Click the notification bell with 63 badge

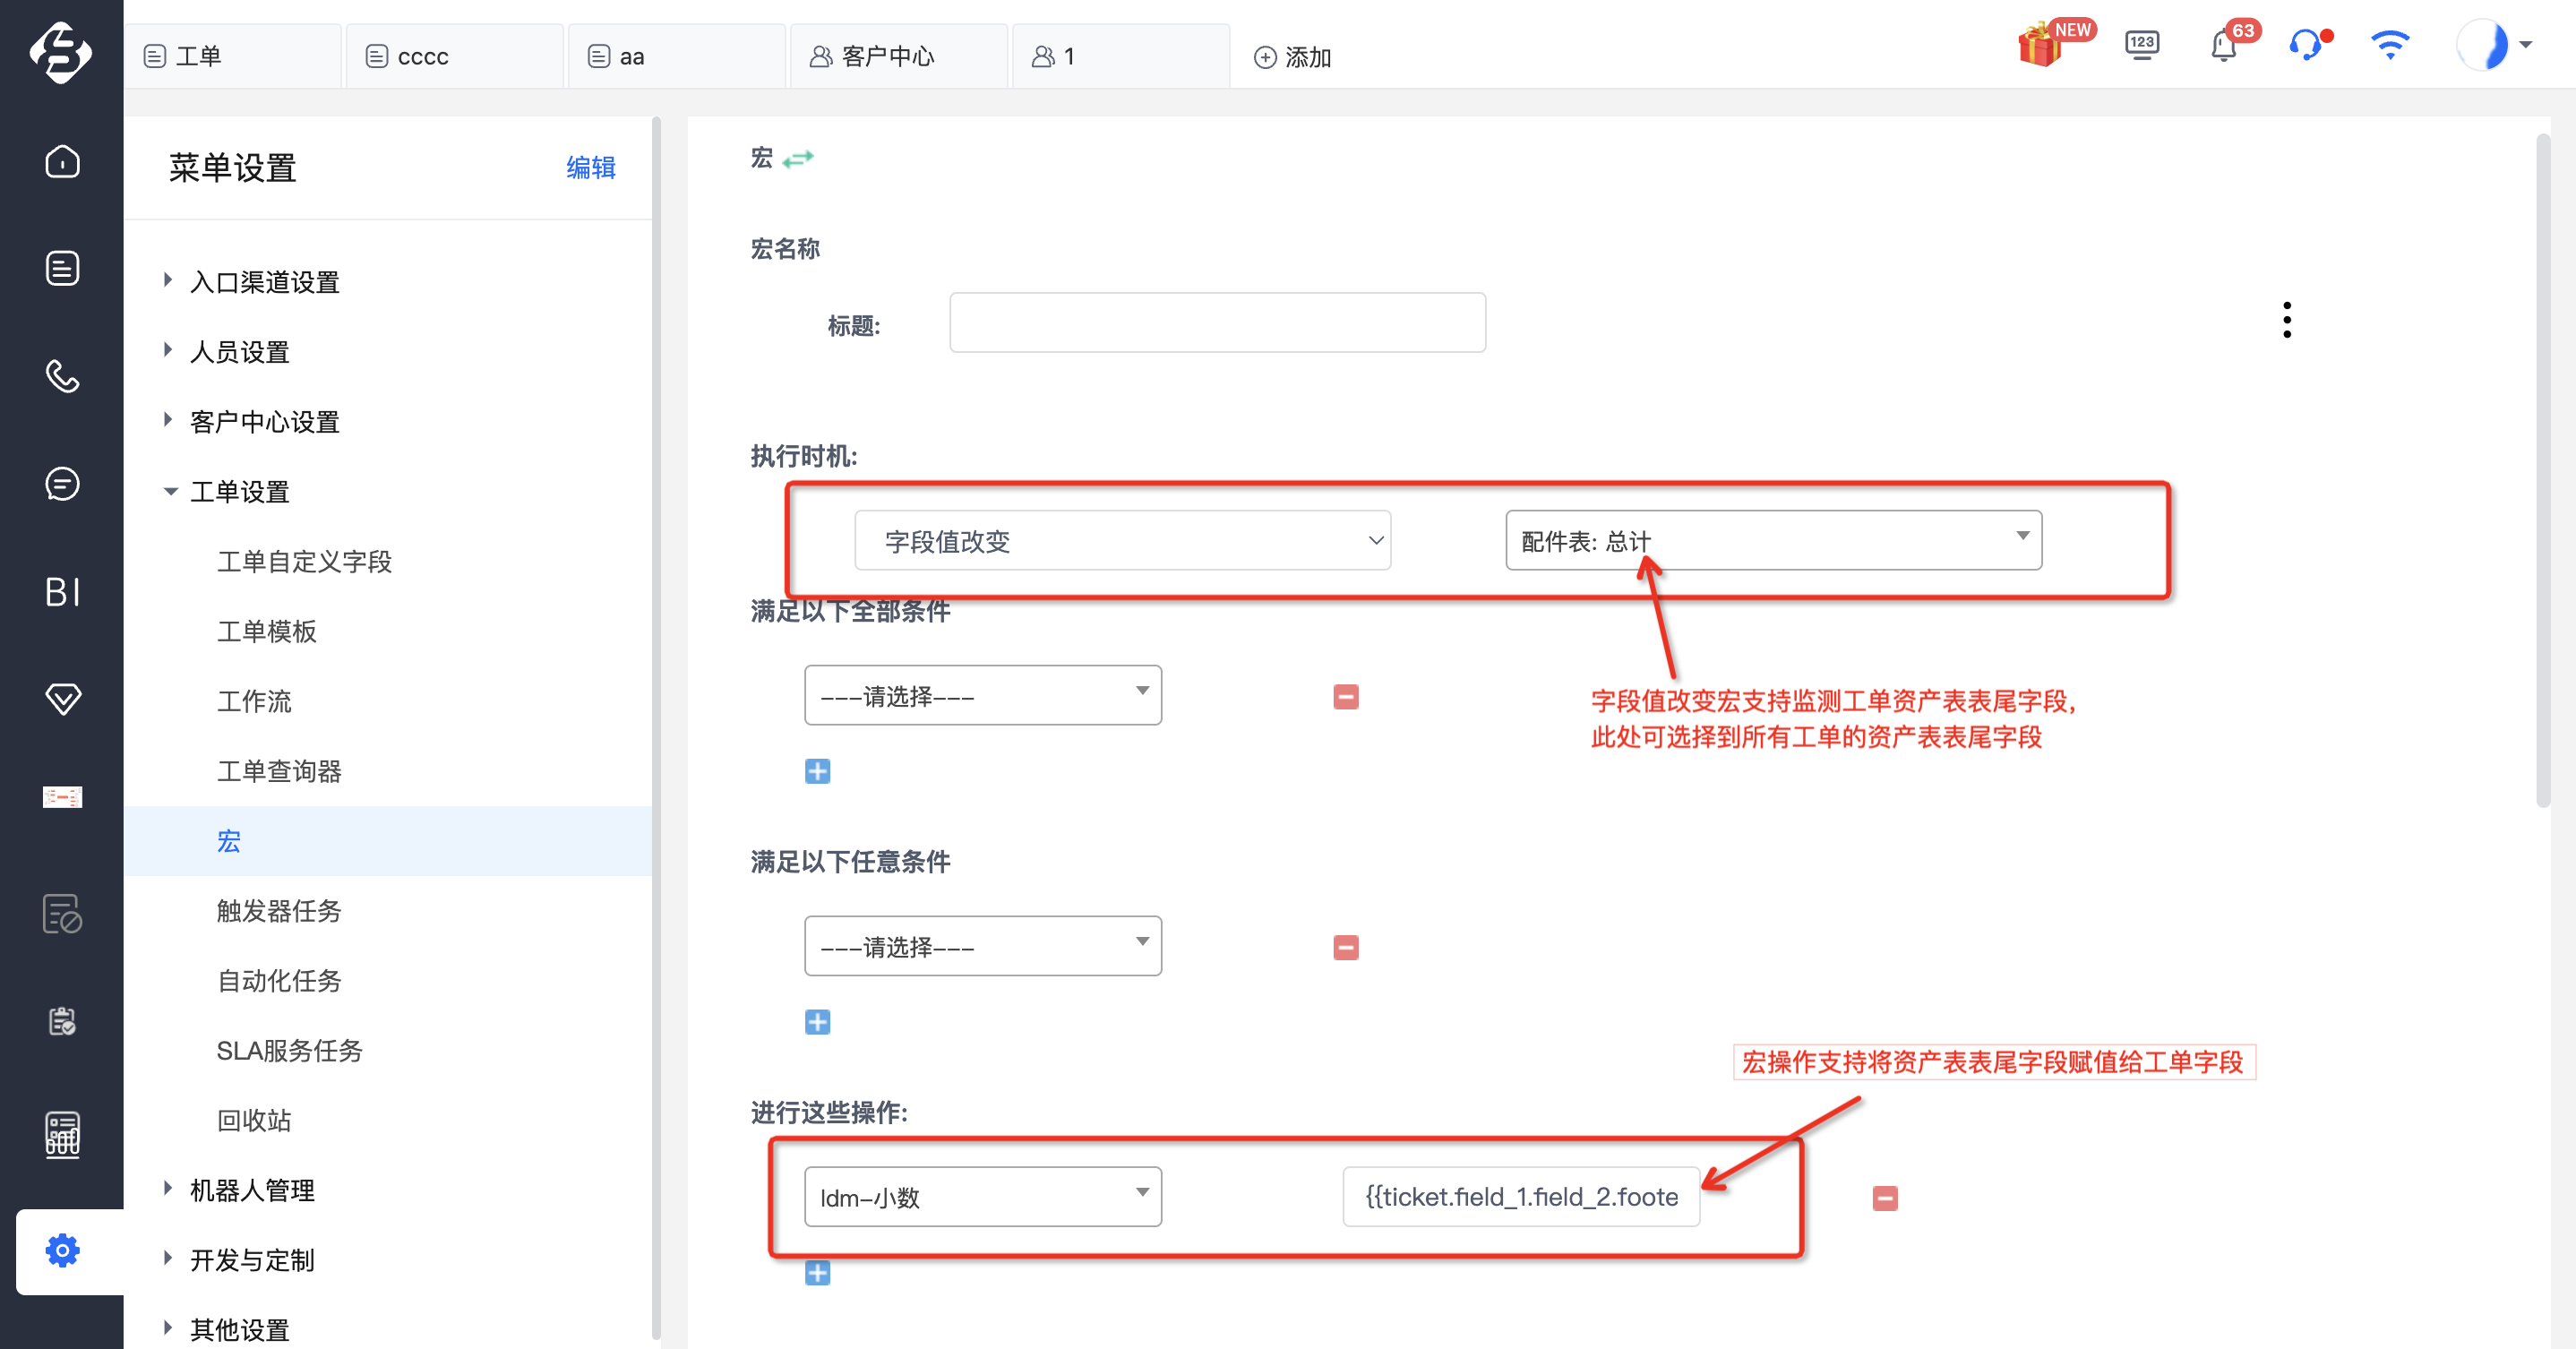[2223, 46]
